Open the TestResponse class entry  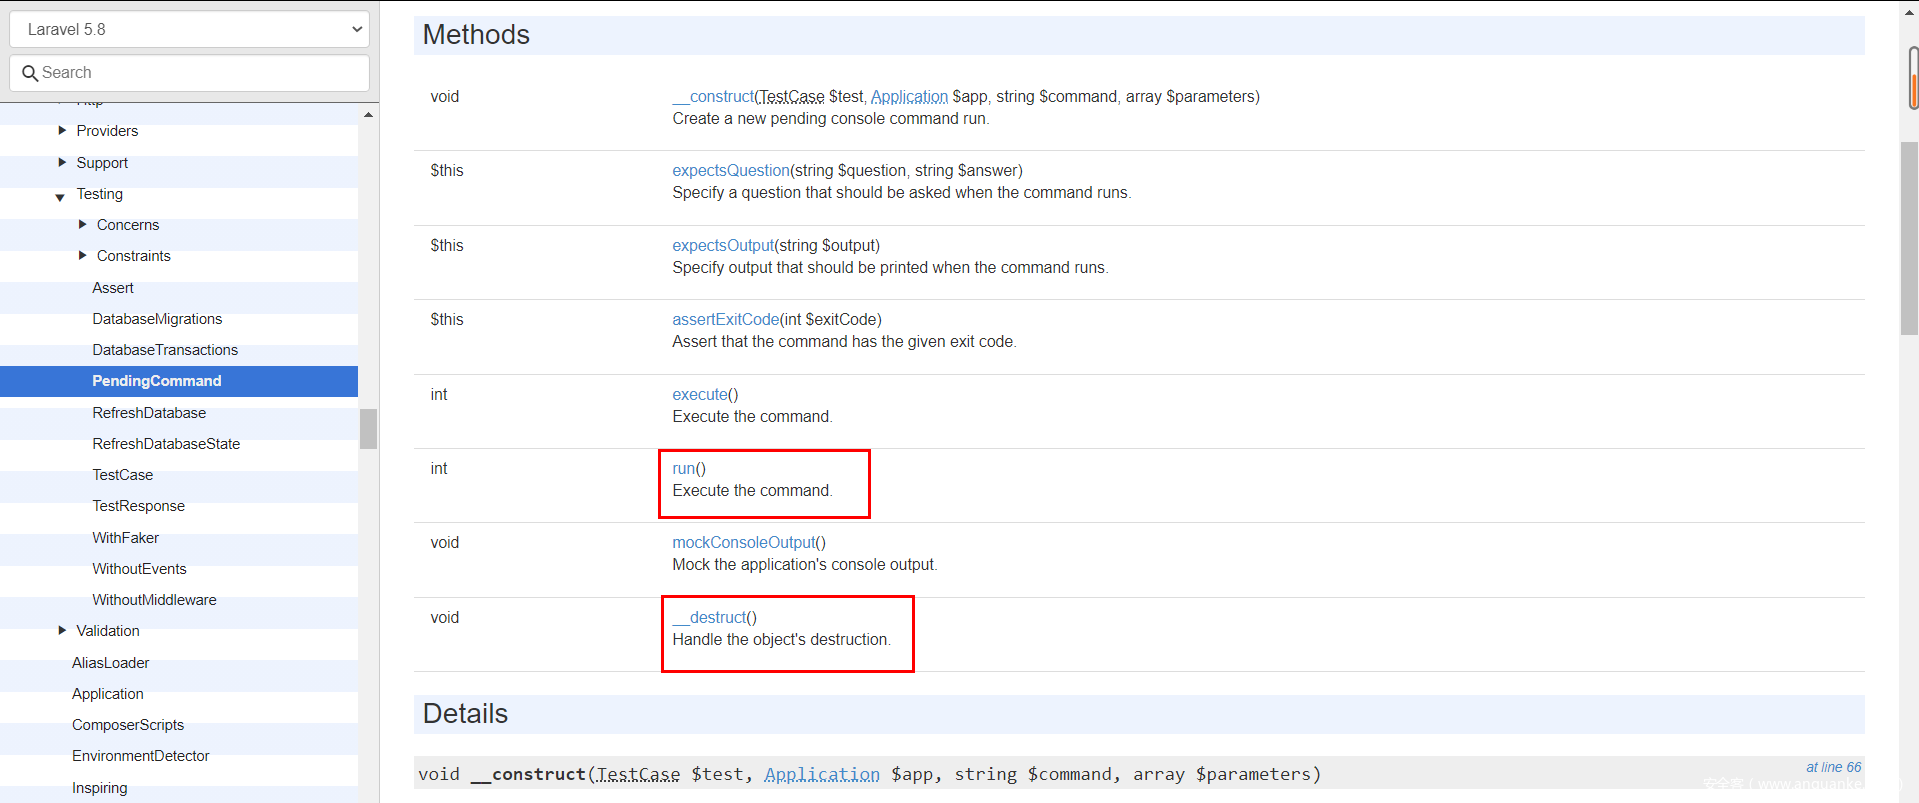point(138,506)
